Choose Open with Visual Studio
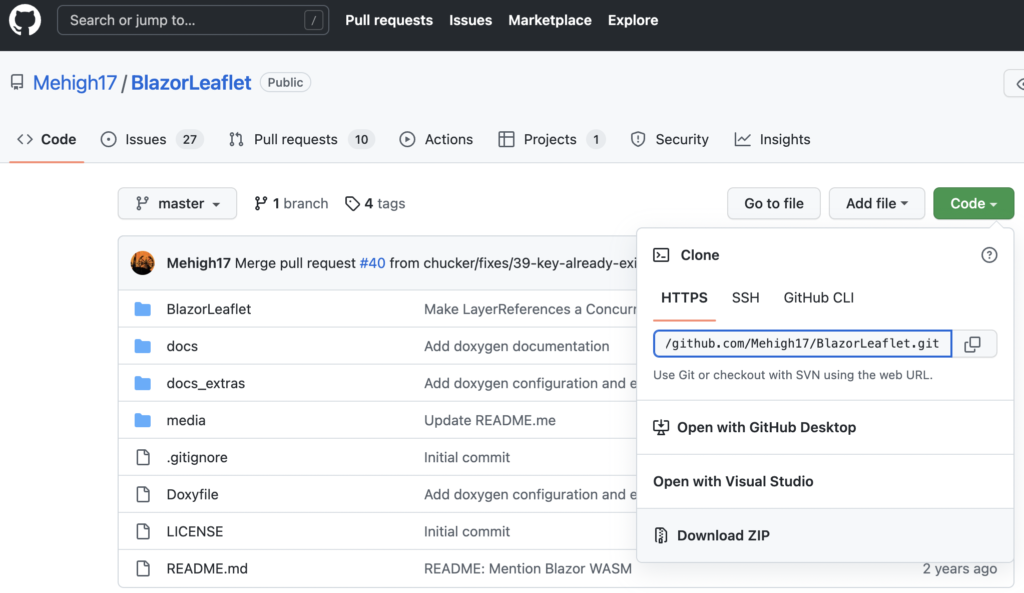The width and height of the screenshot is (1024, 593). click(733, 482)
